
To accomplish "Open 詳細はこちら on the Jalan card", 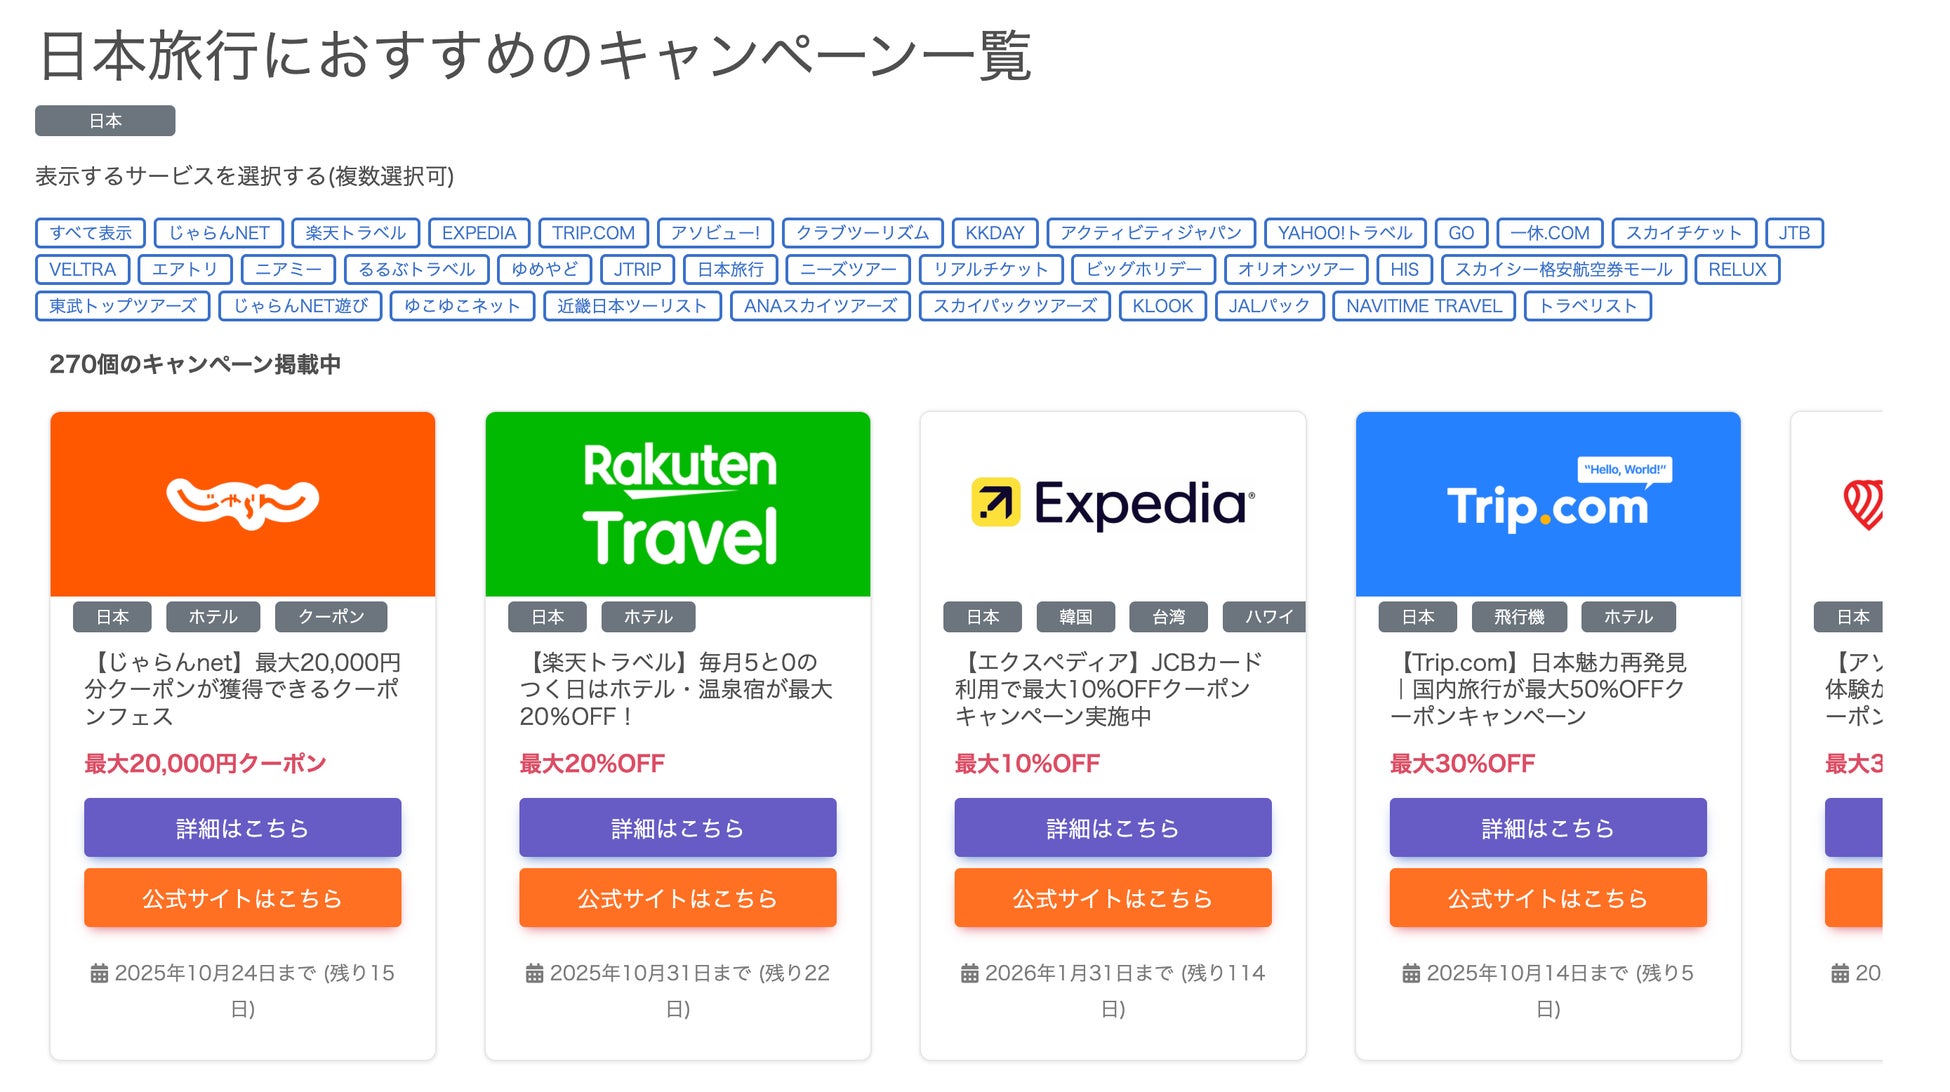I will point(242,828).
